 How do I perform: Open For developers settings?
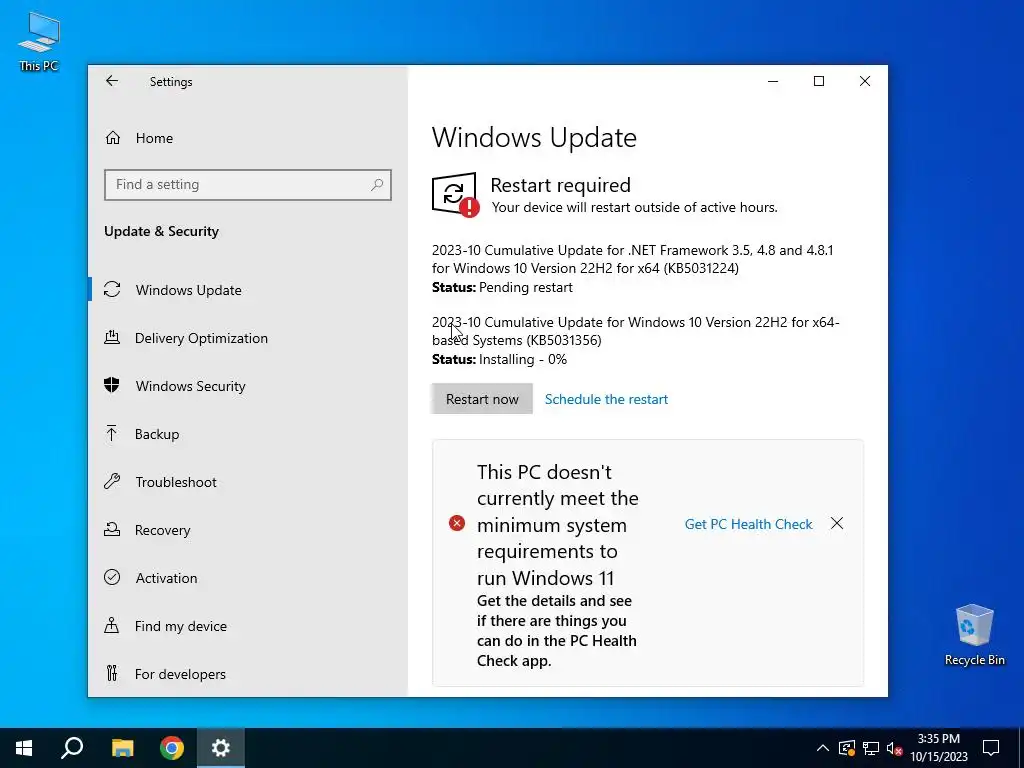point(248,673)
